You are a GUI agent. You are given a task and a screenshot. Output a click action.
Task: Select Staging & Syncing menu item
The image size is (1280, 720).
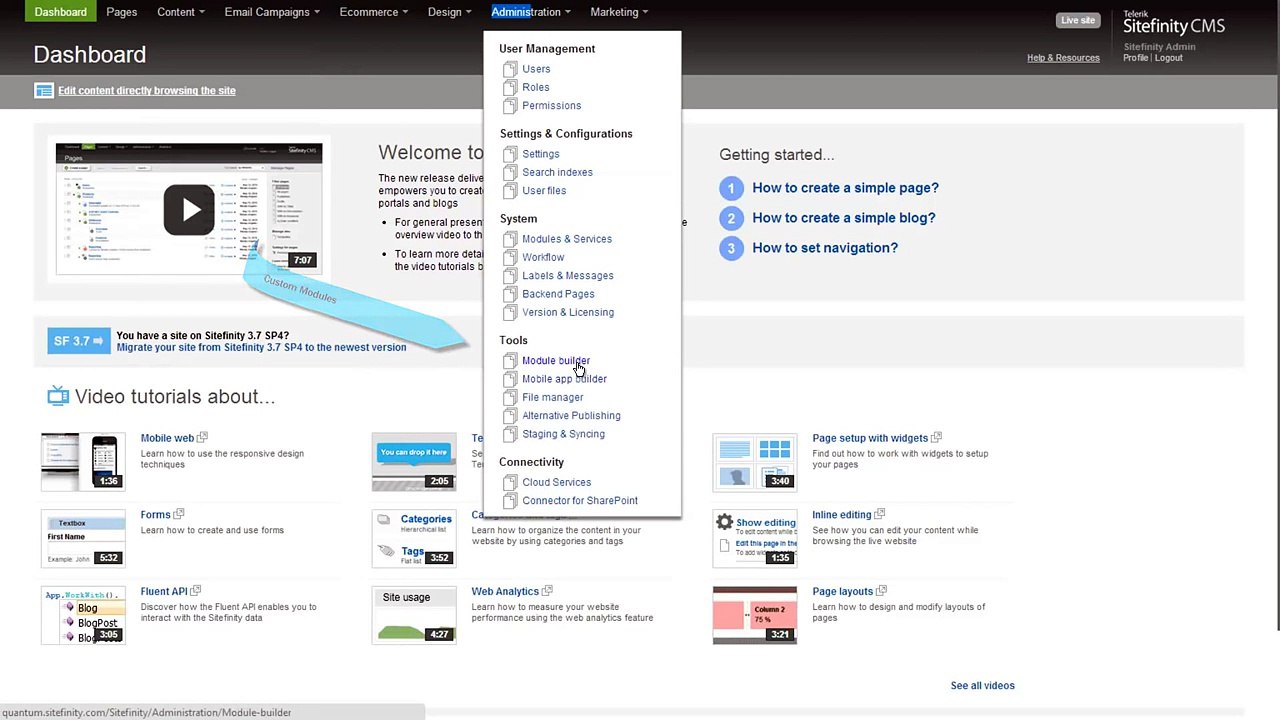[563, 434]
